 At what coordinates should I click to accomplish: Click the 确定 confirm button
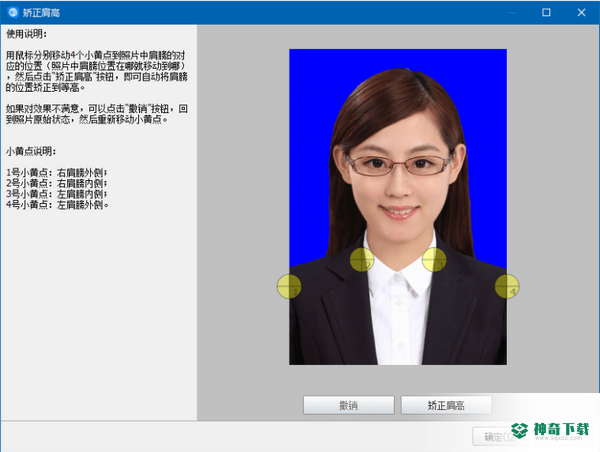coord(501,436)
